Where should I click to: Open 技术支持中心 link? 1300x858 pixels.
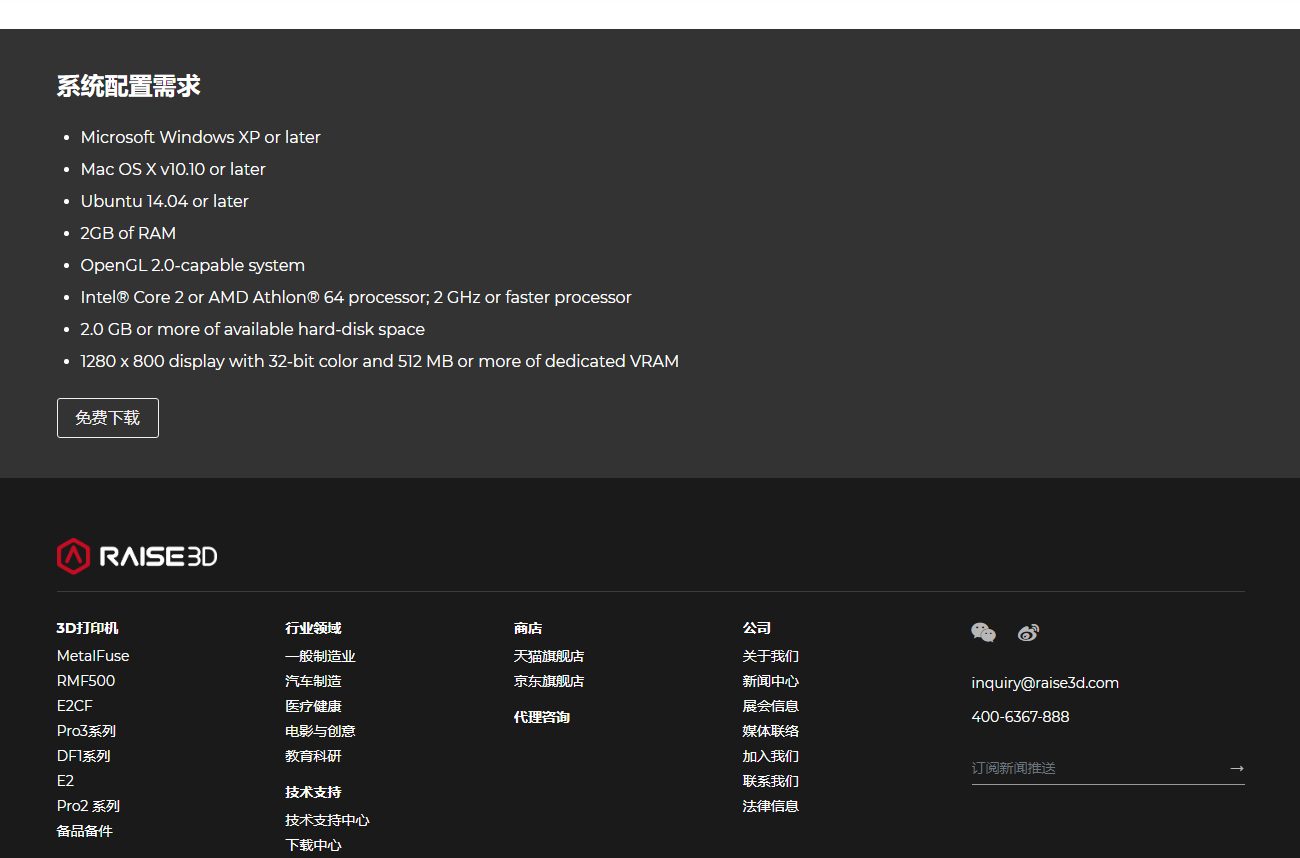(327, 820)
